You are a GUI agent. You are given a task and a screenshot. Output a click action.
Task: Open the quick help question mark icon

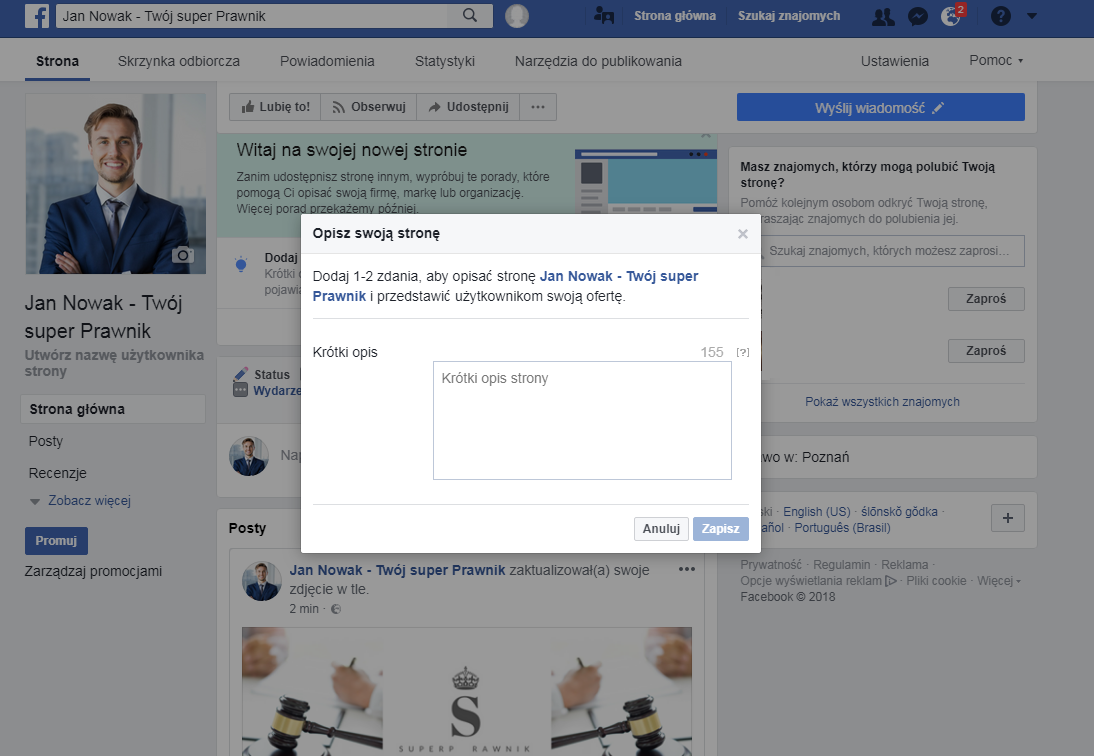click(x=1001, y=16)
